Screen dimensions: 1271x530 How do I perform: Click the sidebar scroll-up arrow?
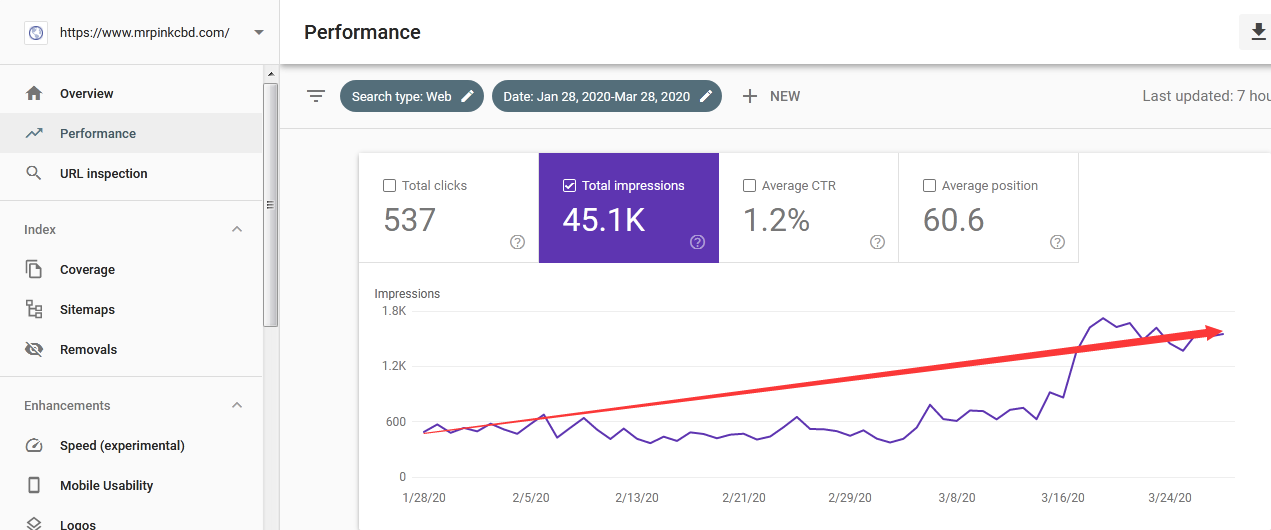pyautogui.click(x=271, y=74)
